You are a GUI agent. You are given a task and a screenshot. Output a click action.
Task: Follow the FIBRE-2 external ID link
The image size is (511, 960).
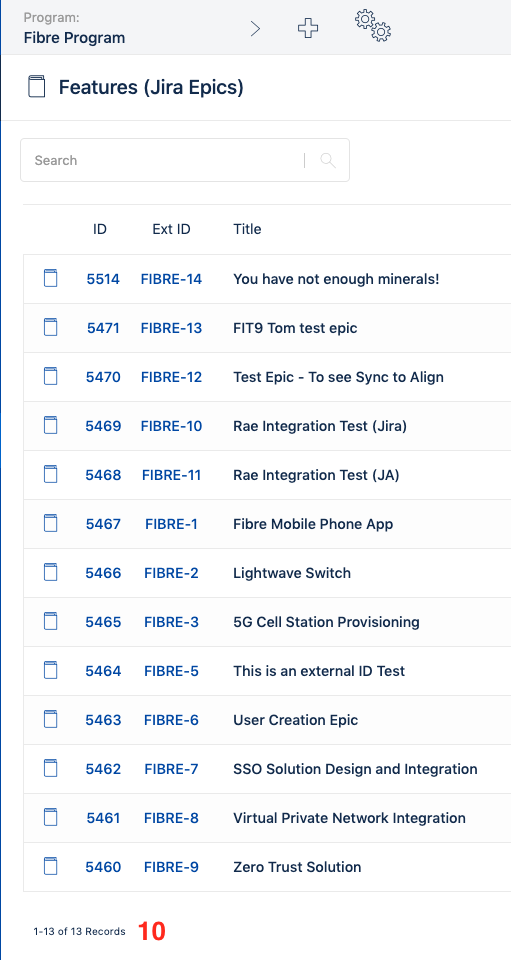[x=171, y=573]
